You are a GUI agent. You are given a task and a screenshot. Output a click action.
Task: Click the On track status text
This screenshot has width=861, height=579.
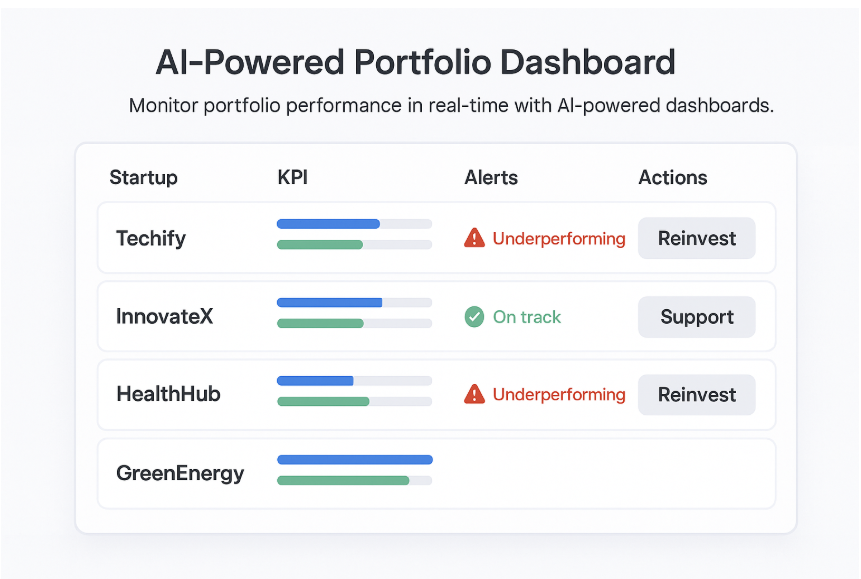click(x=527, y=317)
